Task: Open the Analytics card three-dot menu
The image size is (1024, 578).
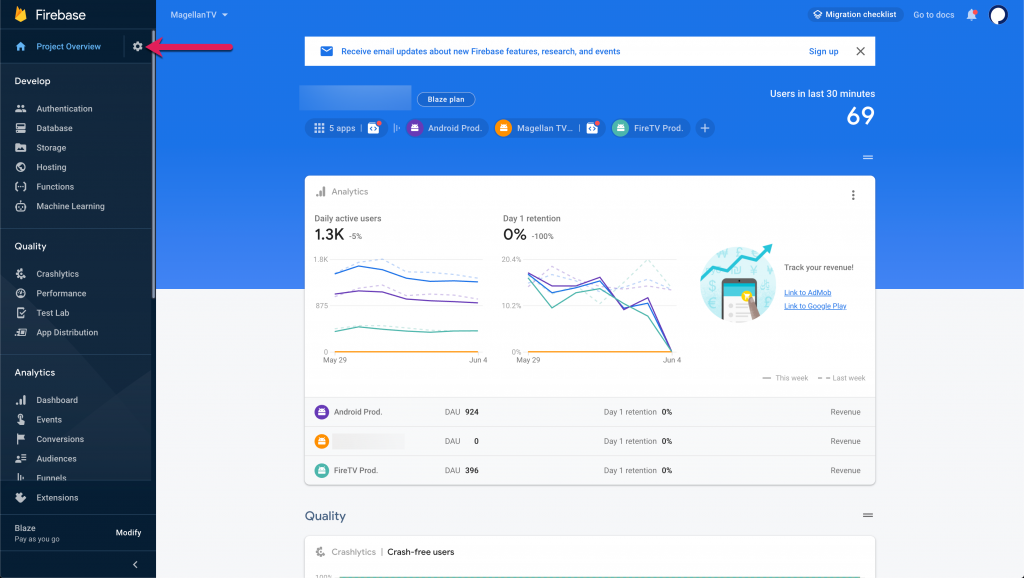Action: click(x=853, y=195)
